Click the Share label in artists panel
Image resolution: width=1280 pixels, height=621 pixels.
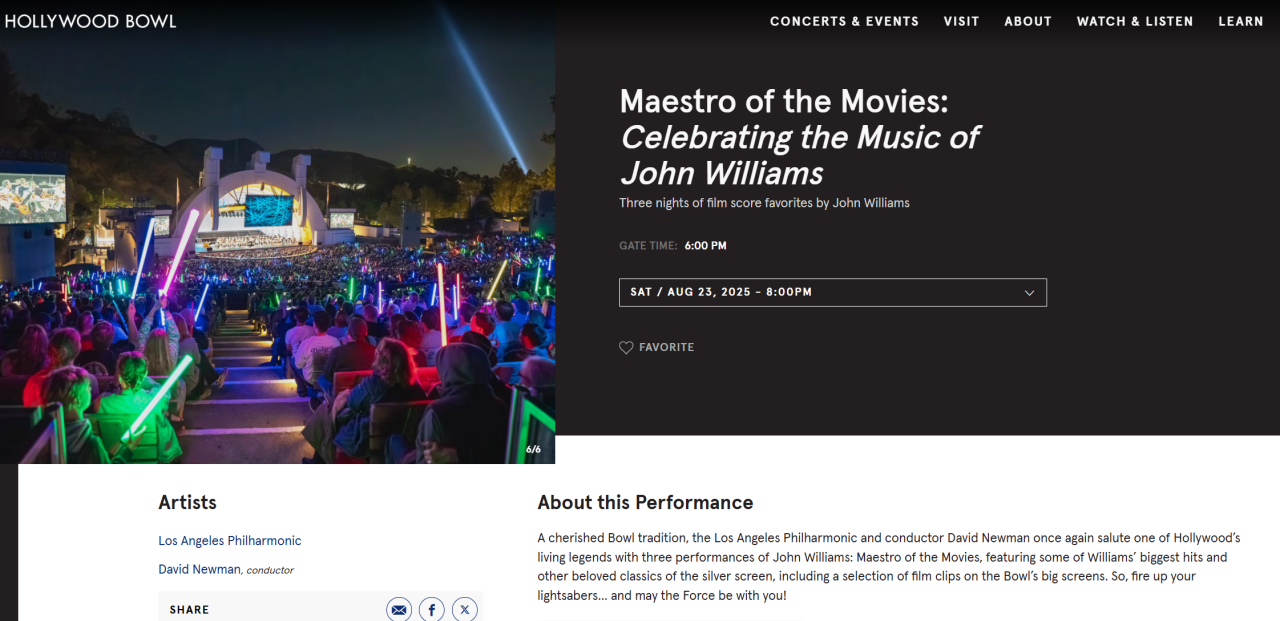pyautogui.click(x=189, y=610)
